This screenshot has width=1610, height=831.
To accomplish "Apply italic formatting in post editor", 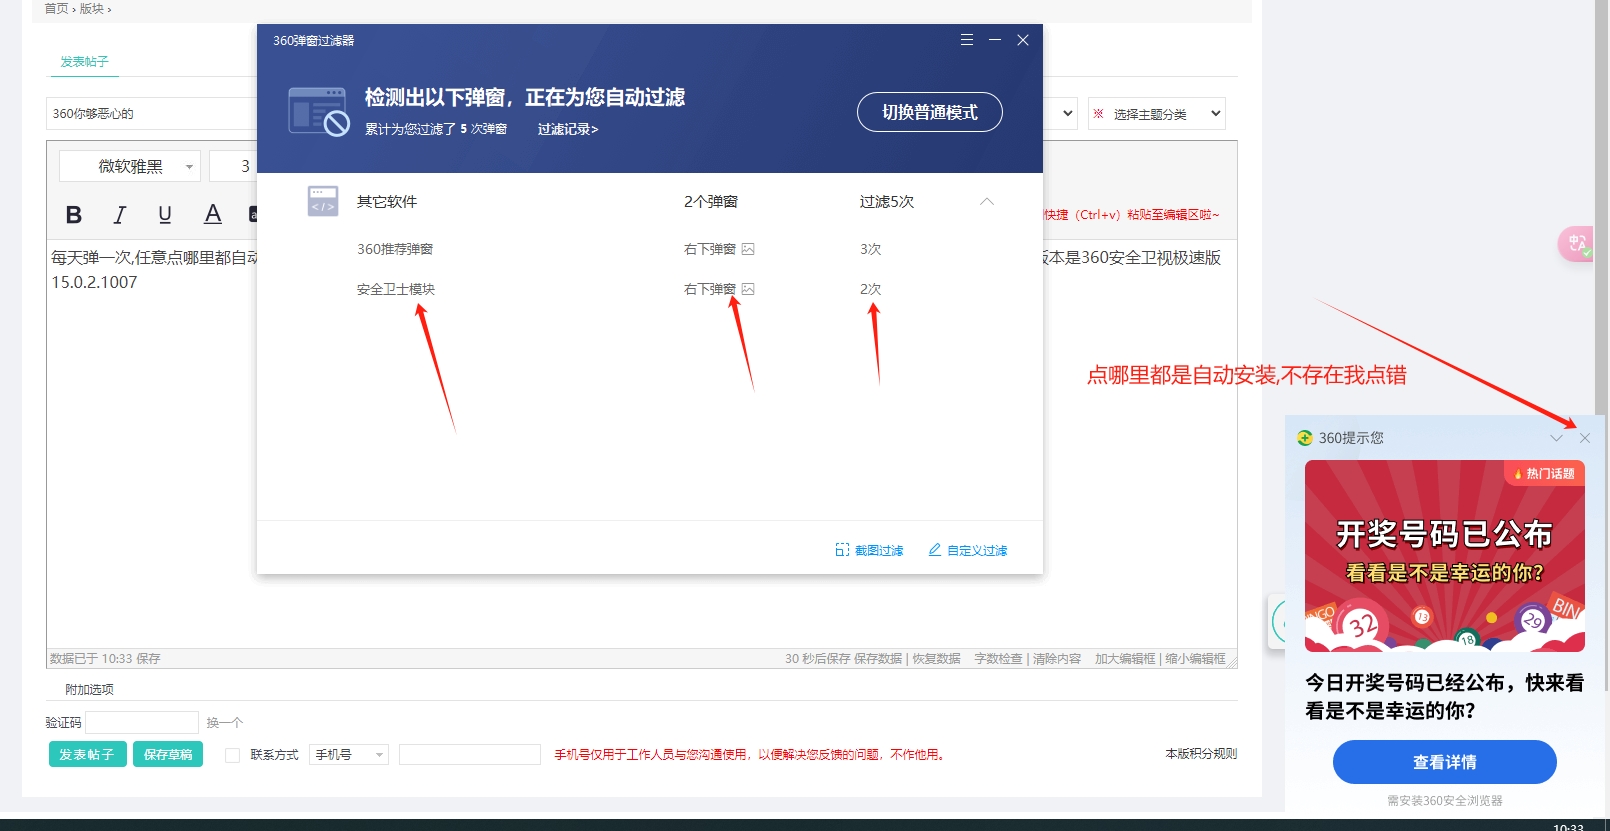I will [120, 215].
